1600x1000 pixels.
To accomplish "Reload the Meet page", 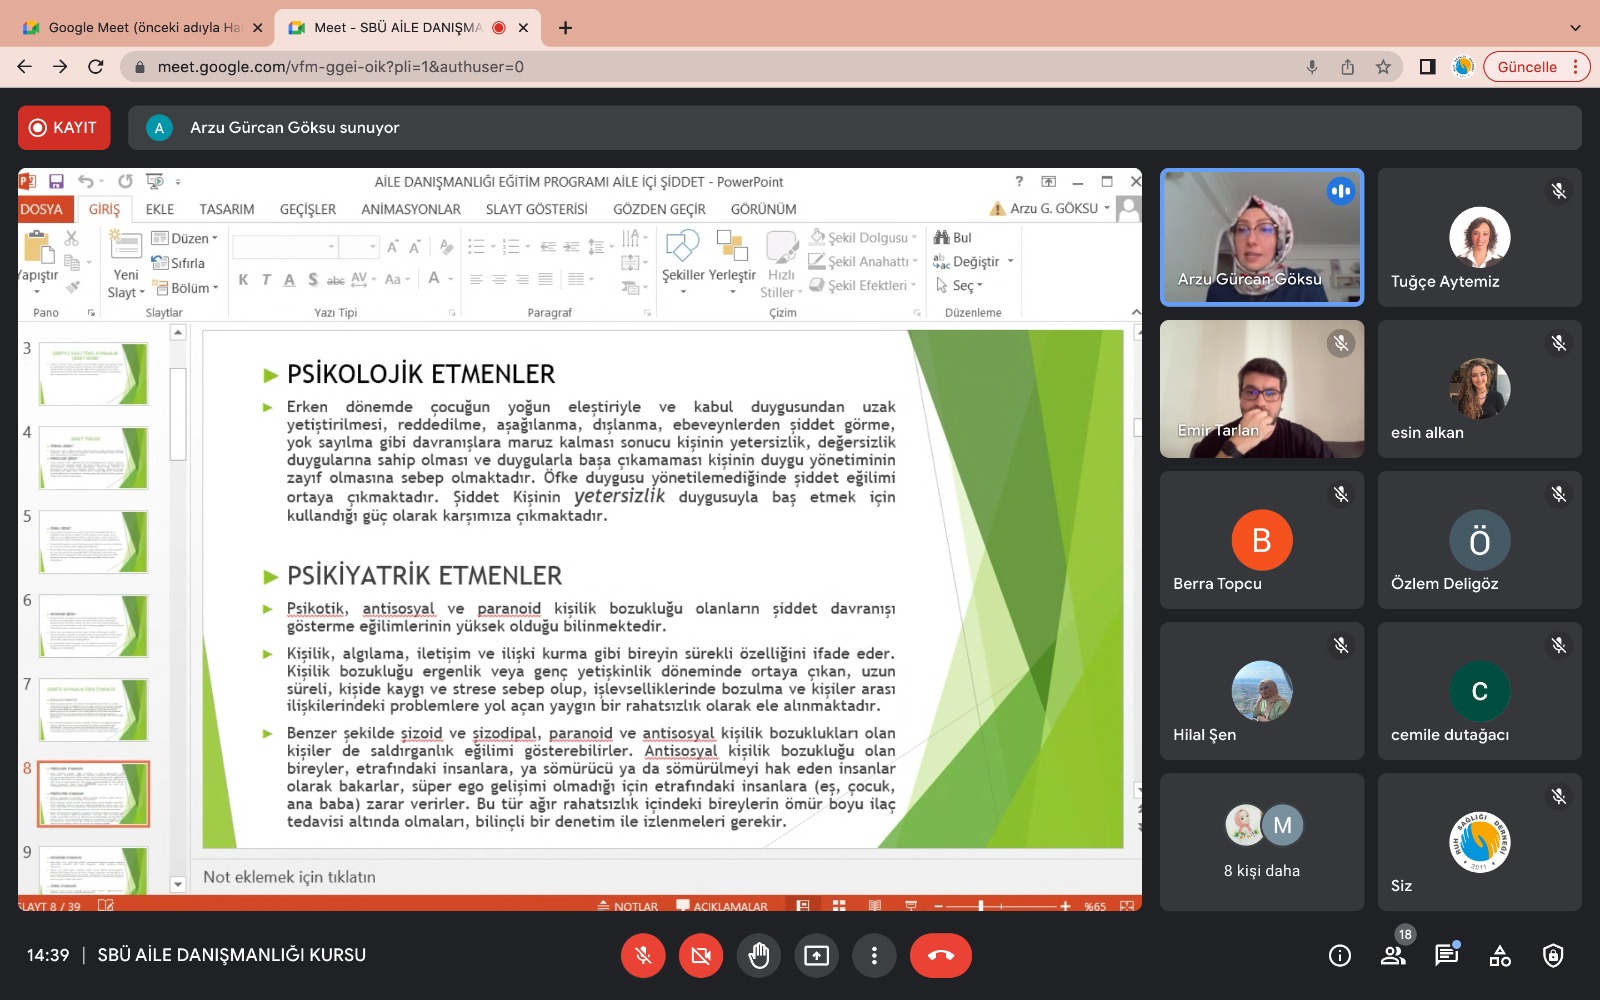I will [x=96, y=67].
